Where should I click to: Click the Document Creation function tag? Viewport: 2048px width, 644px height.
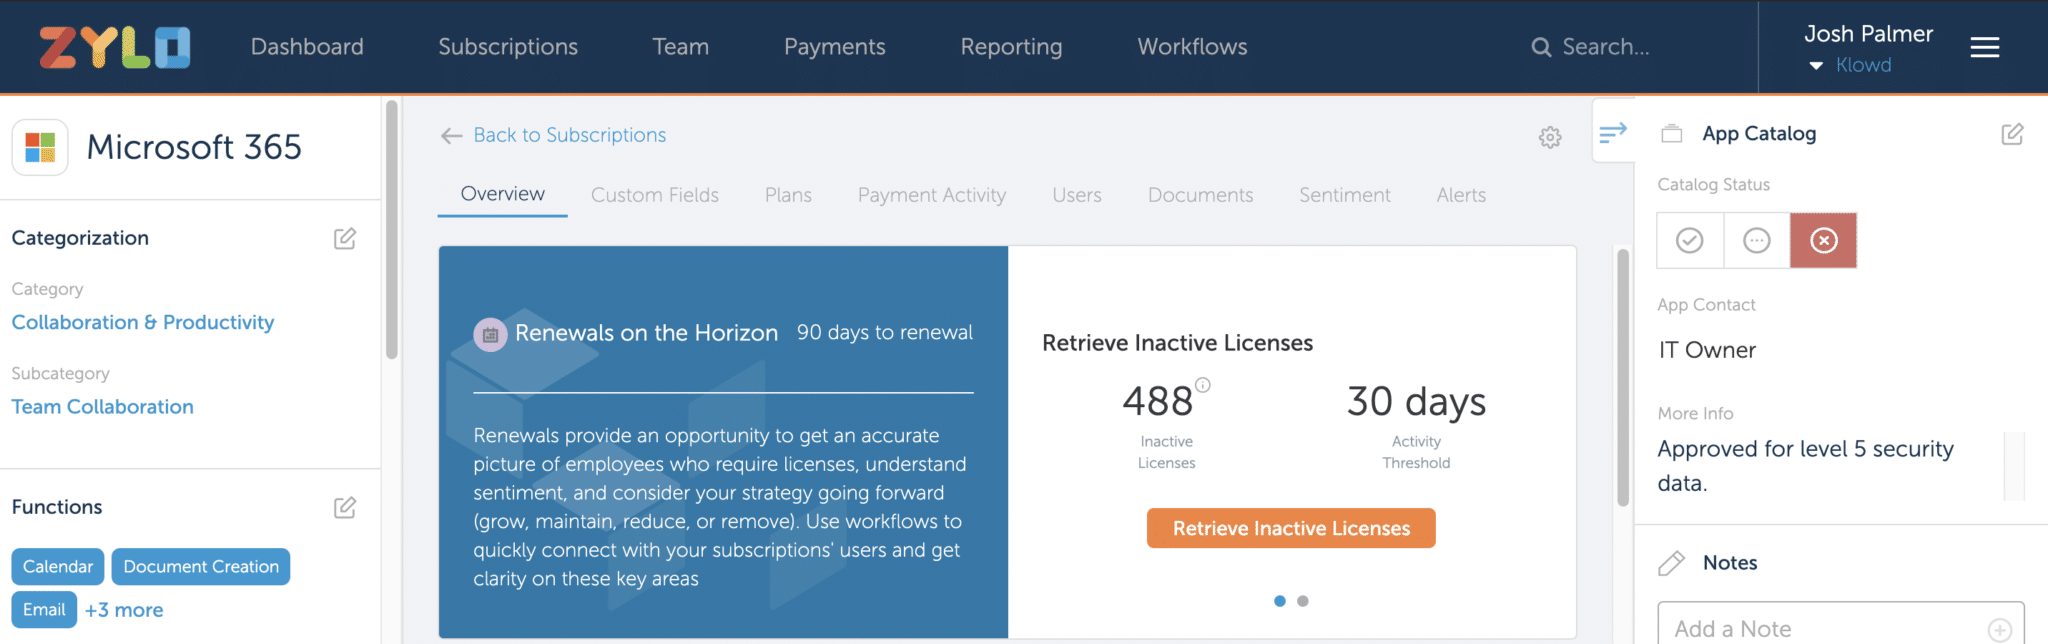pos(201,567)
